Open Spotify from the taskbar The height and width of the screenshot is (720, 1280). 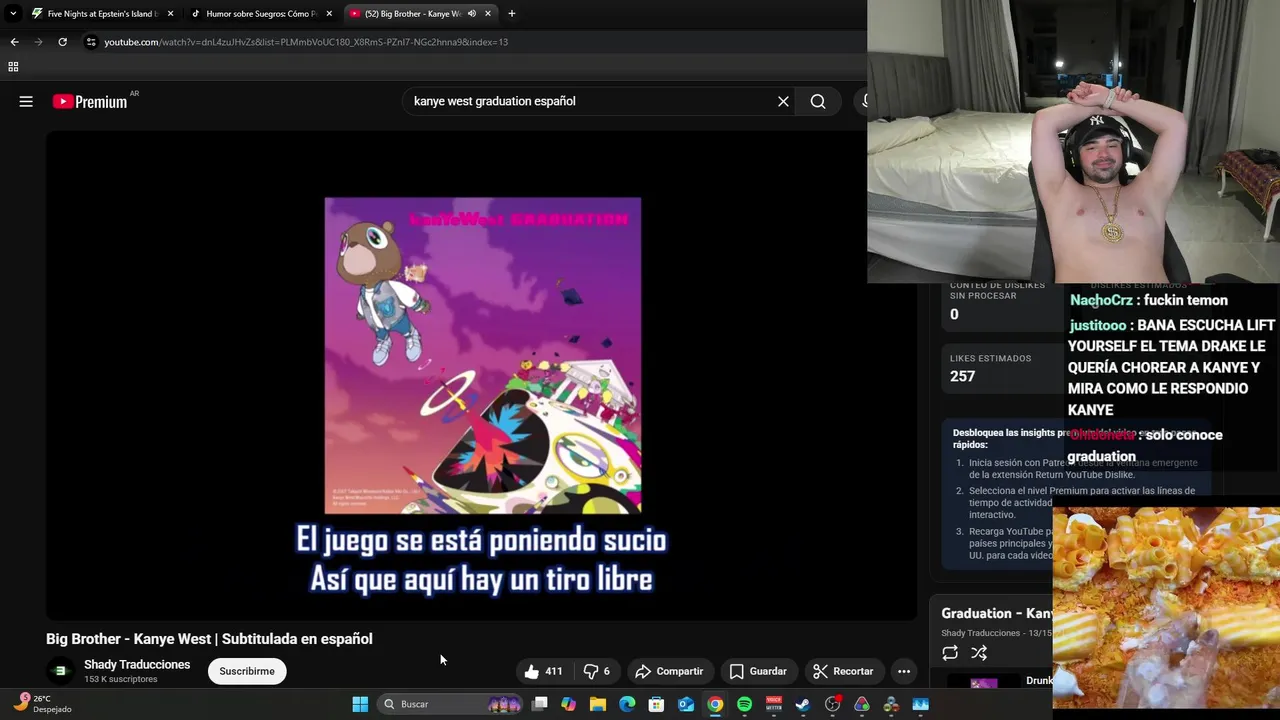(744, 704)
